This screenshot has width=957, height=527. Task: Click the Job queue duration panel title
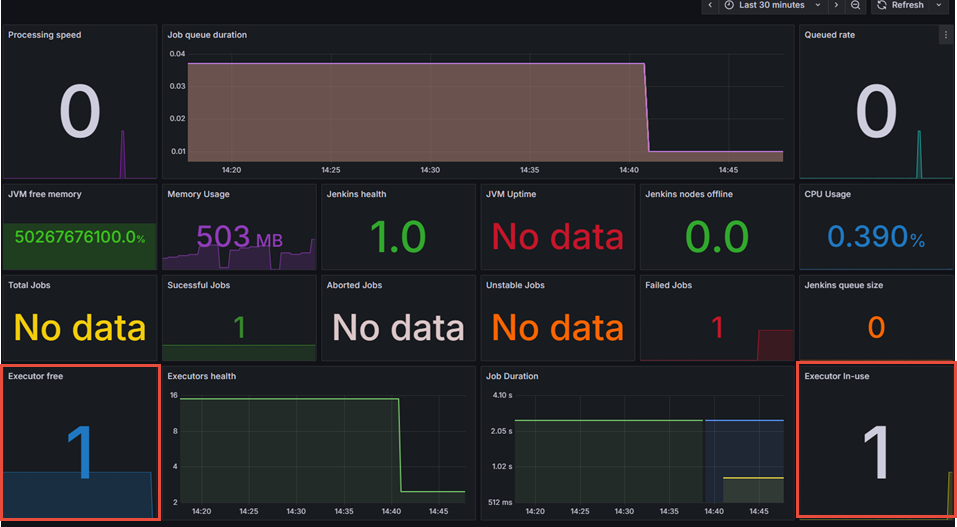[x=207, y=35]
